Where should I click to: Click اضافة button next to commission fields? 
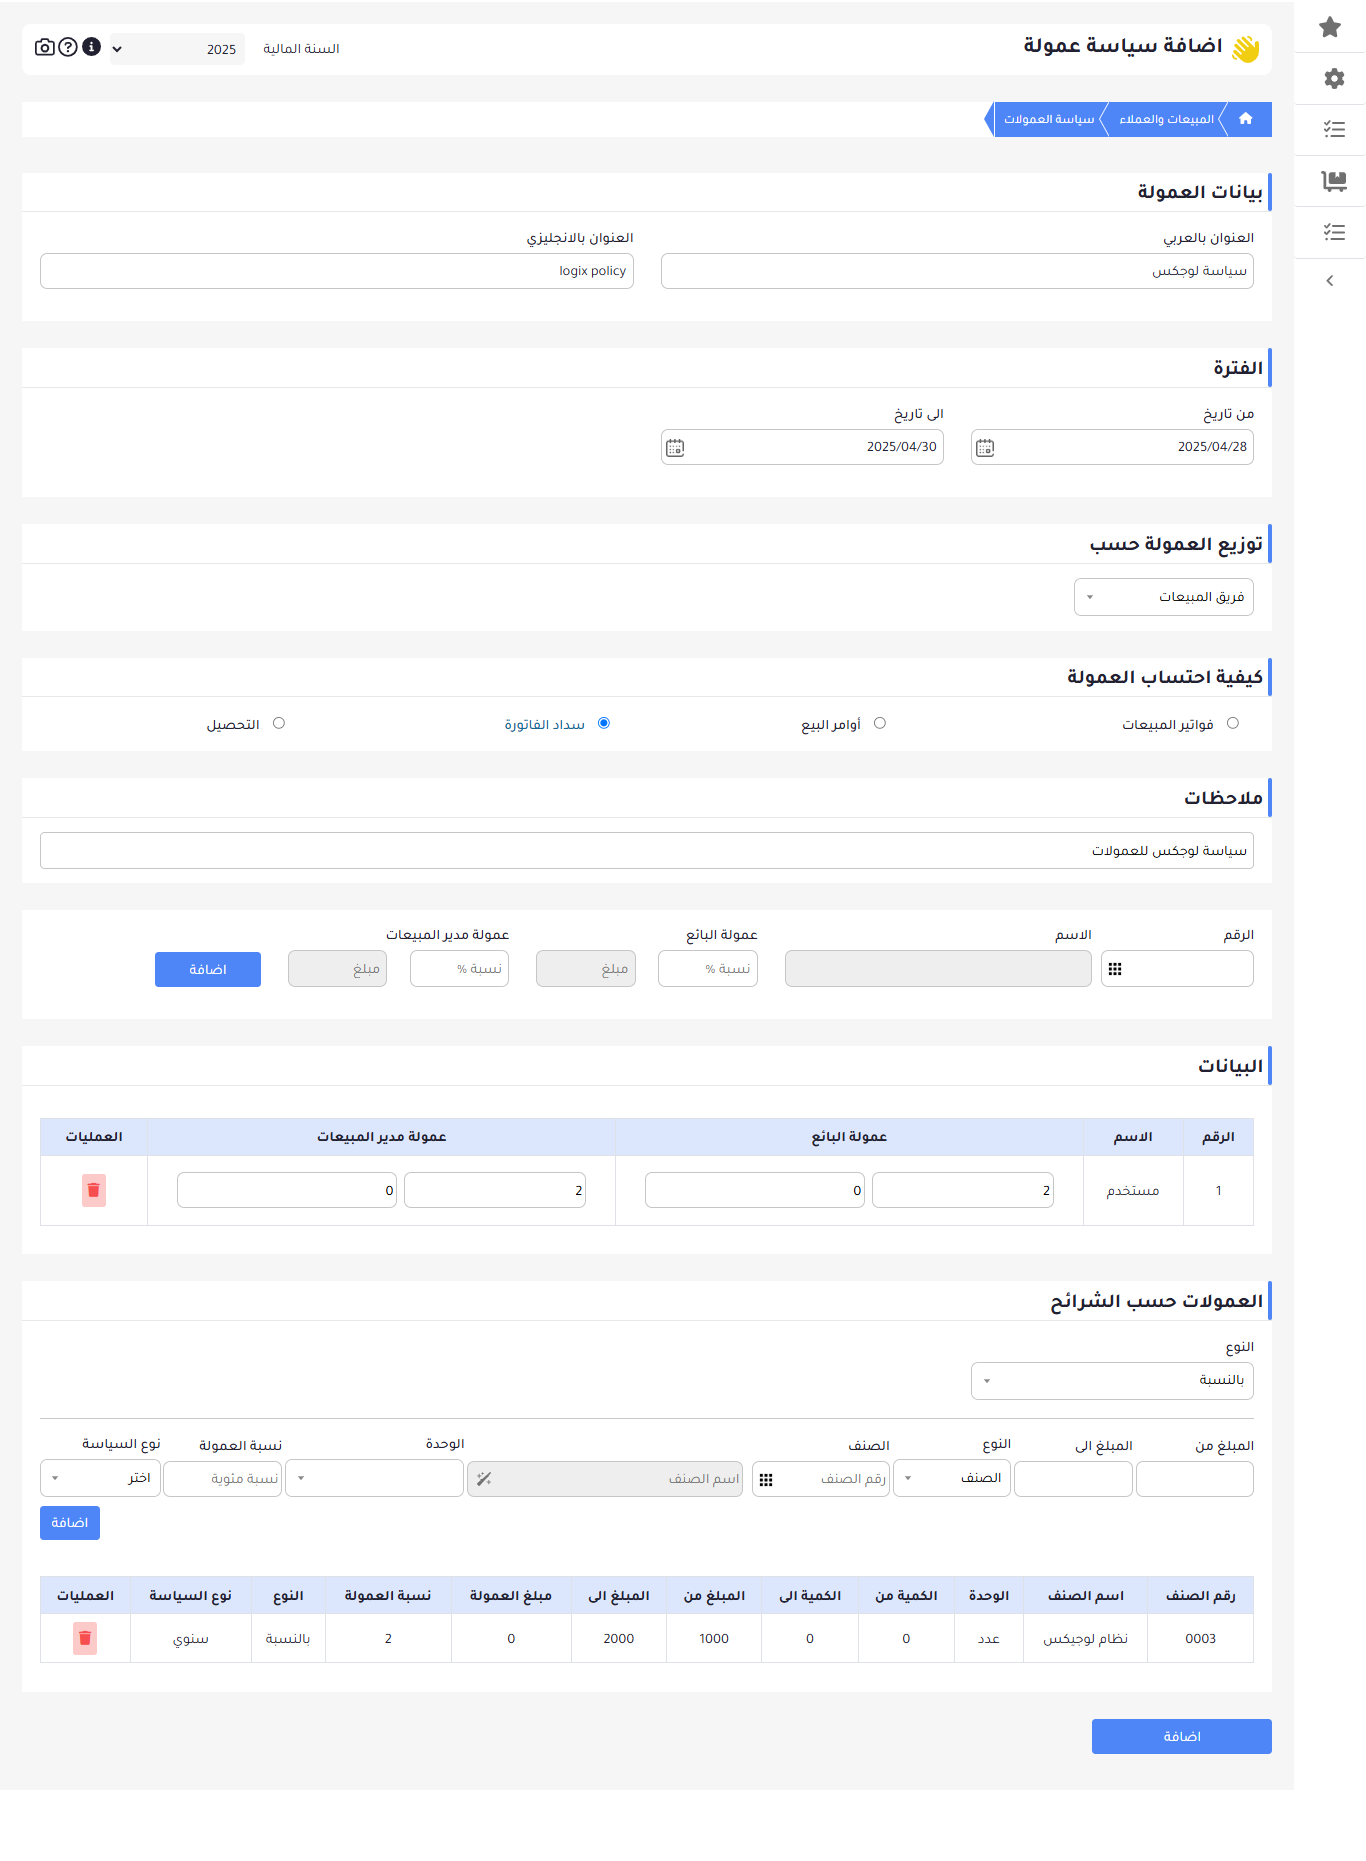tap(208, 969)
